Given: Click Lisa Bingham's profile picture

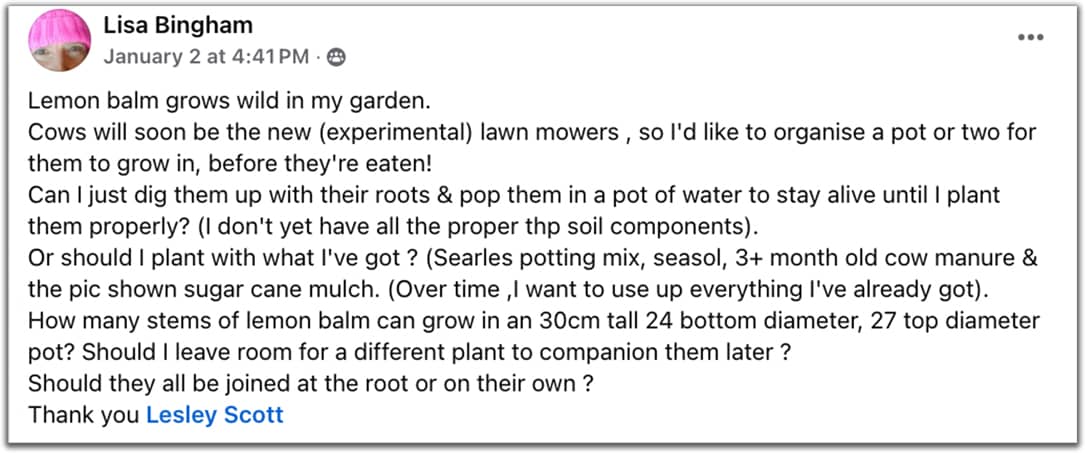Looking at the screenshot, I should point(59,42).
